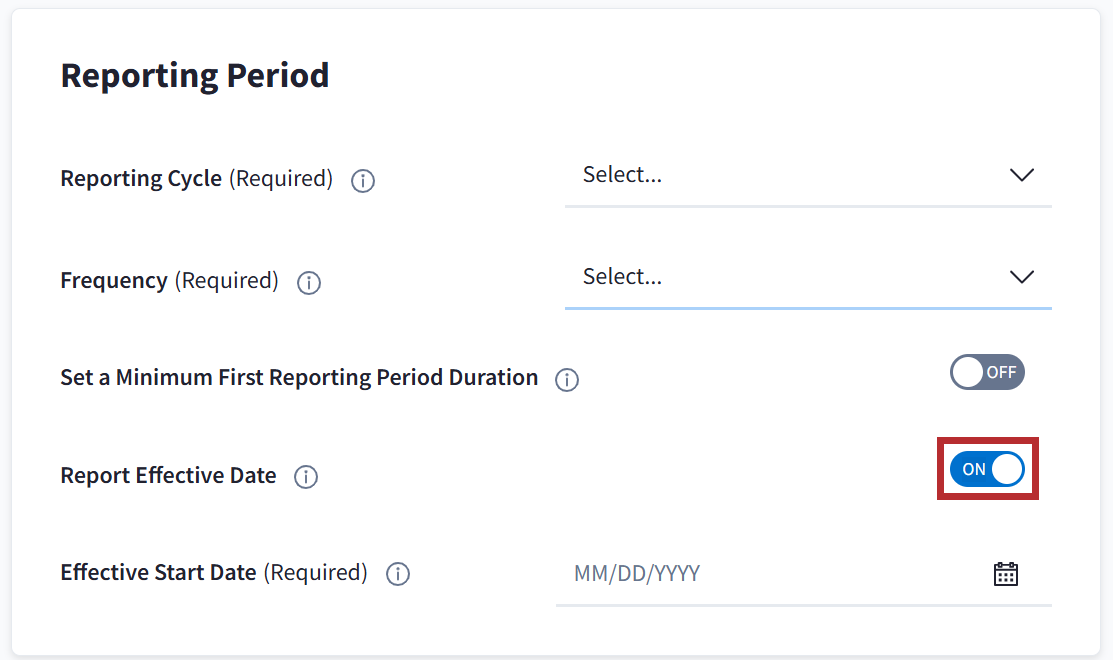Expand the Frequency dropdown chevron

point(1021,277)
